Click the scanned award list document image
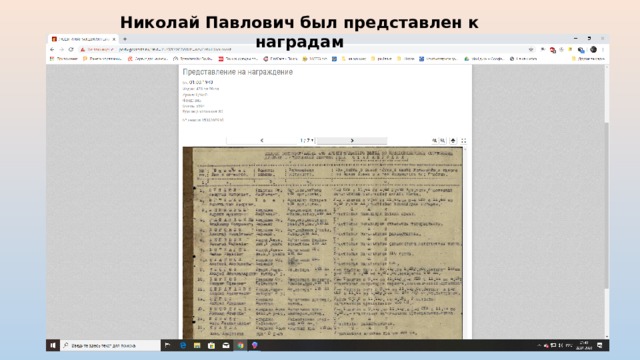Screen dimensions: 640x360 322,243
